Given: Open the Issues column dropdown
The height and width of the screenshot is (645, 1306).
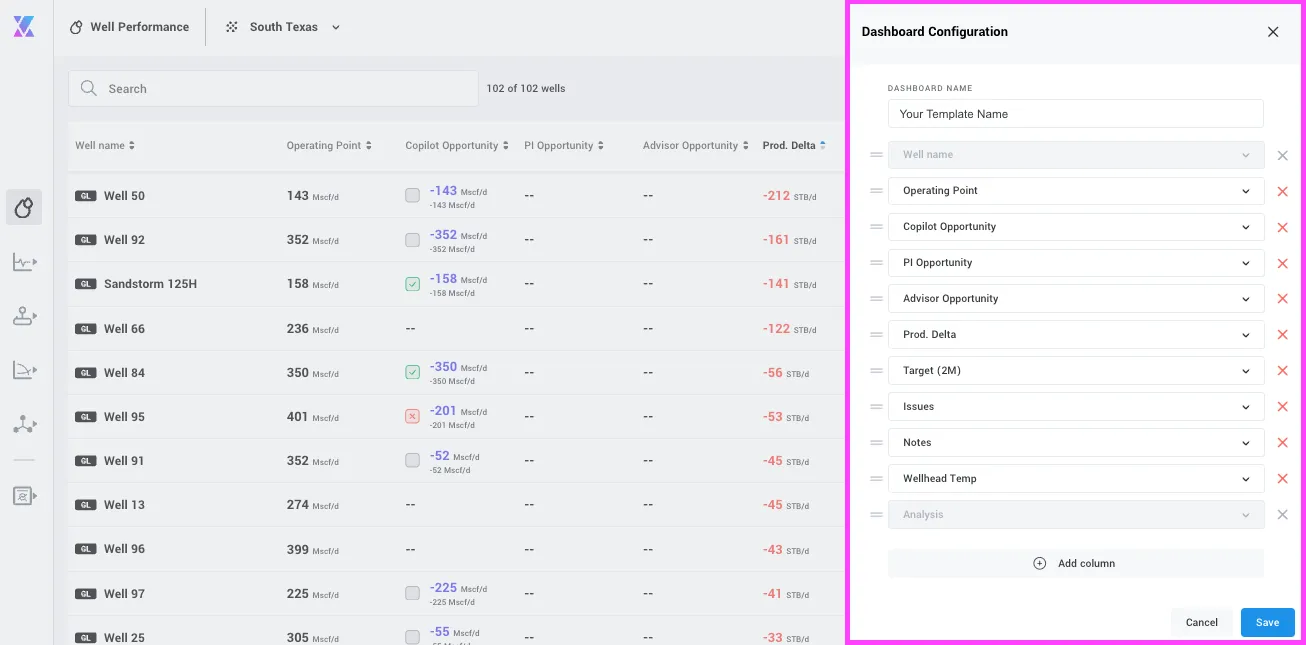Looking at the screenshot, I should 1076,407.
